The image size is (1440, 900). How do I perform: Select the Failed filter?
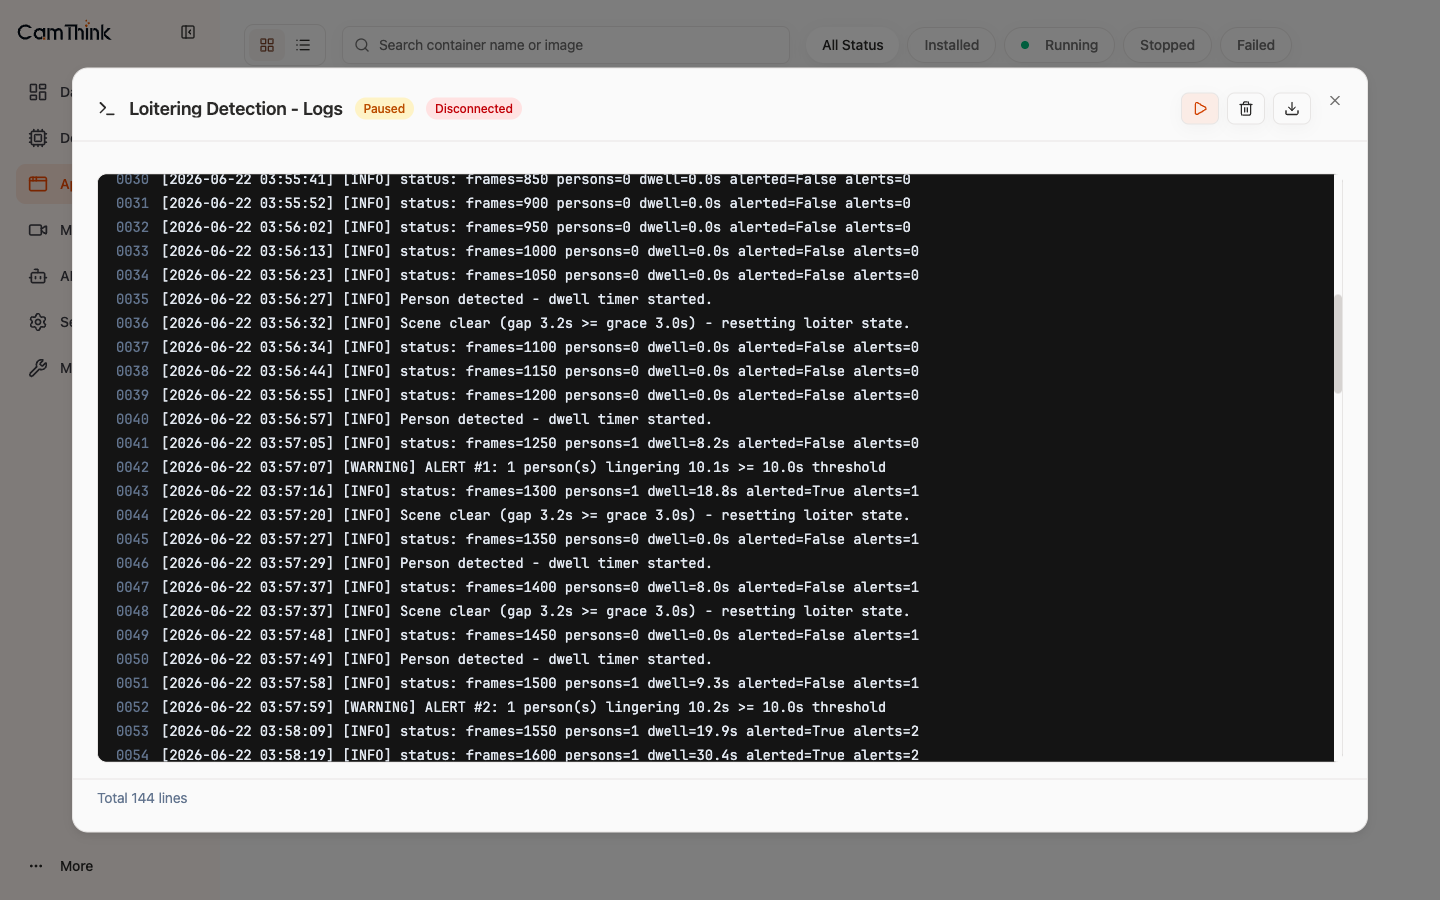coord(1256,45)
